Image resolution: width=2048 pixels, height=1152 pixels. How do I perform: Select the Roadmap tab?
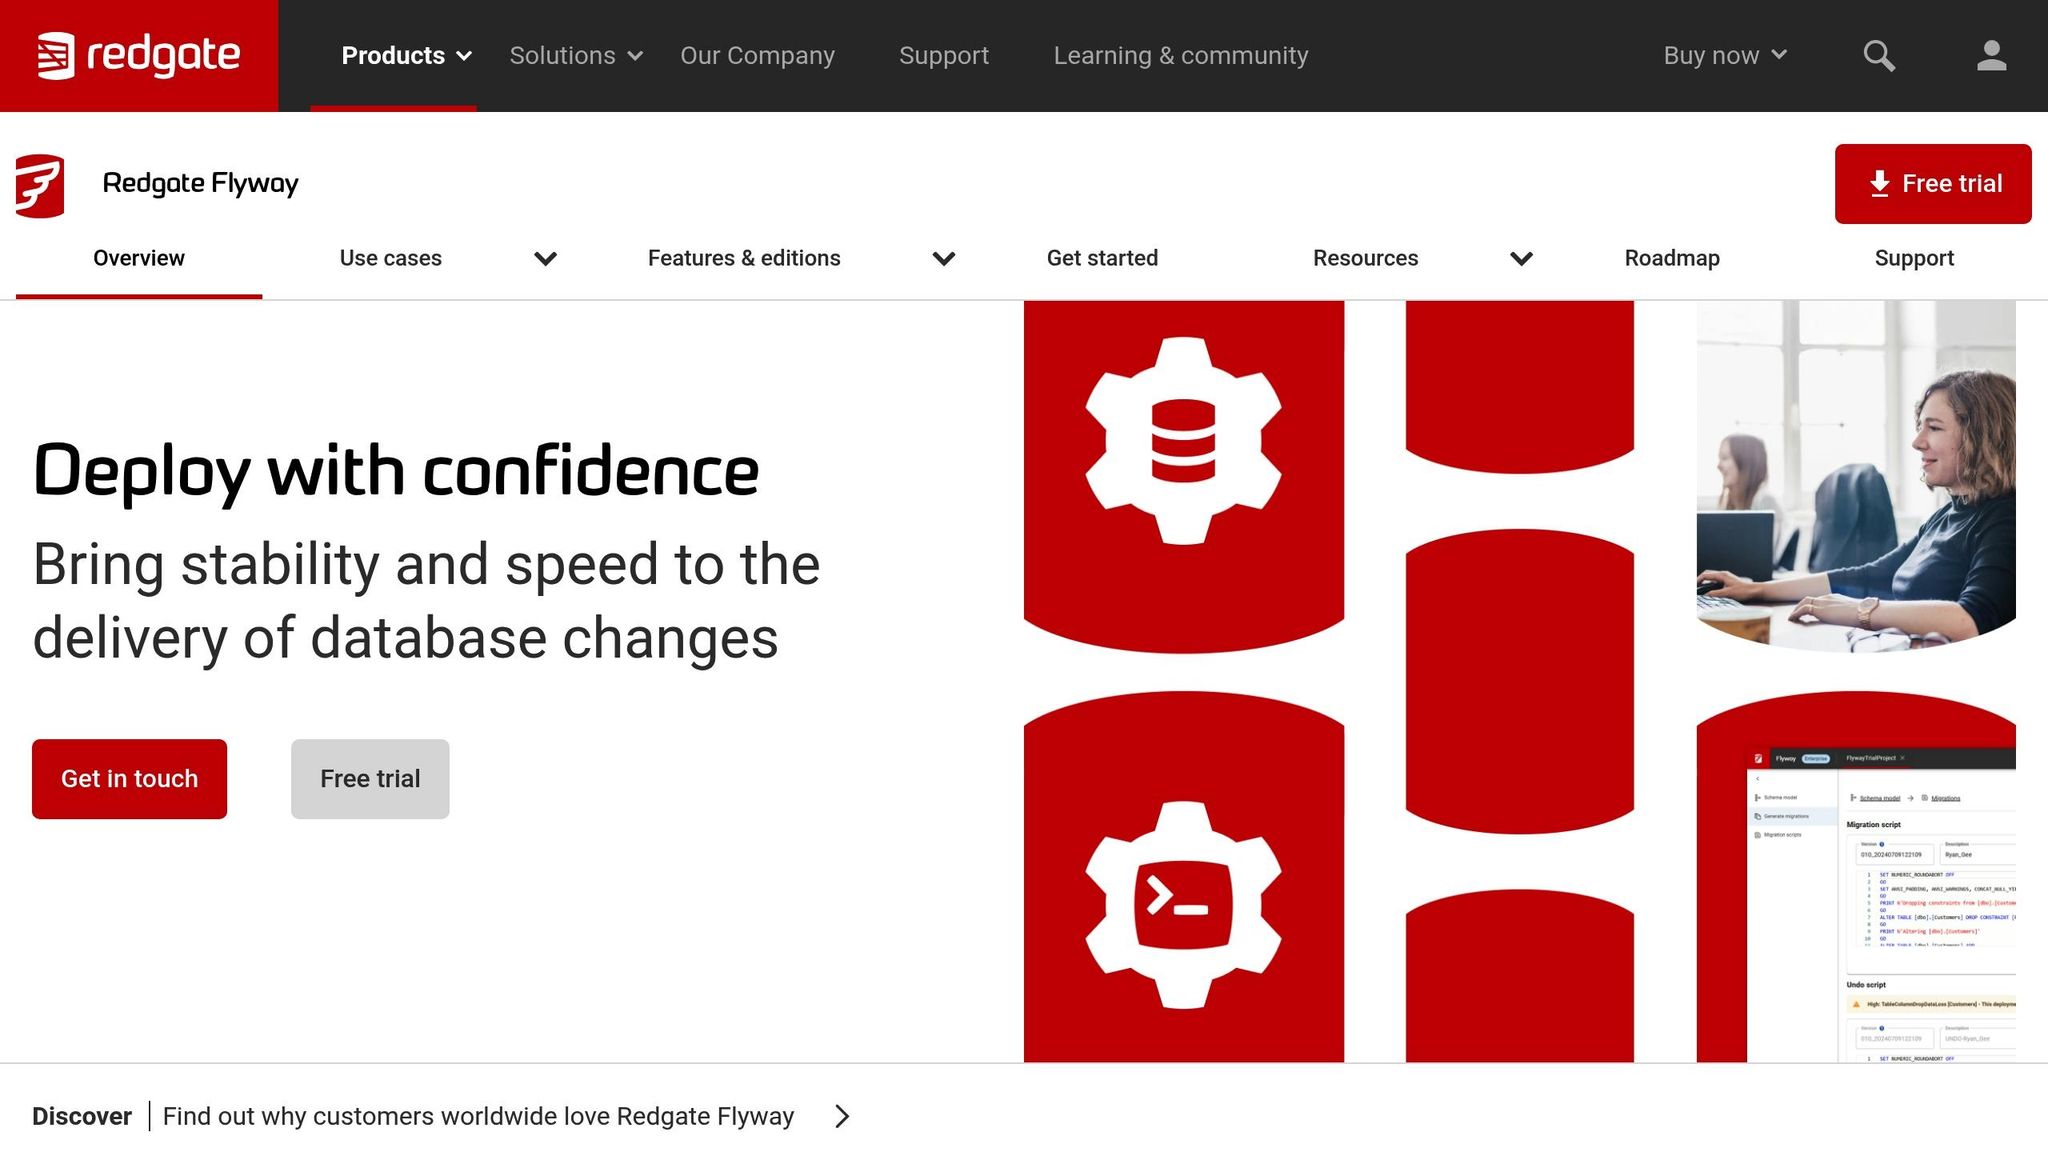(x=1671, y=258)
